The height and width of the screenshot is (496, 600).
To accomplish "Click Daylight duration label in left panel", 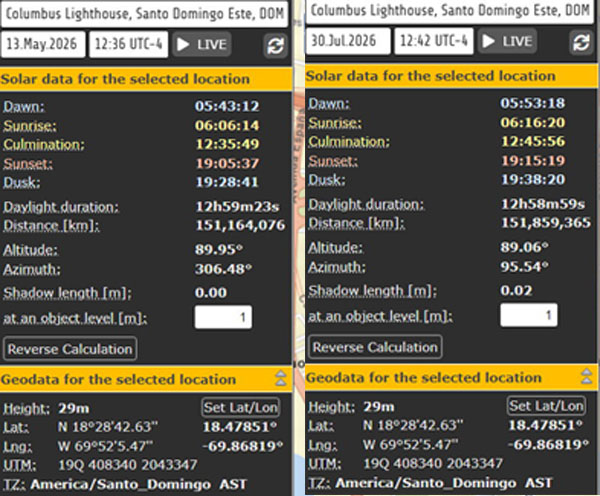I will [x=61, y=207].
